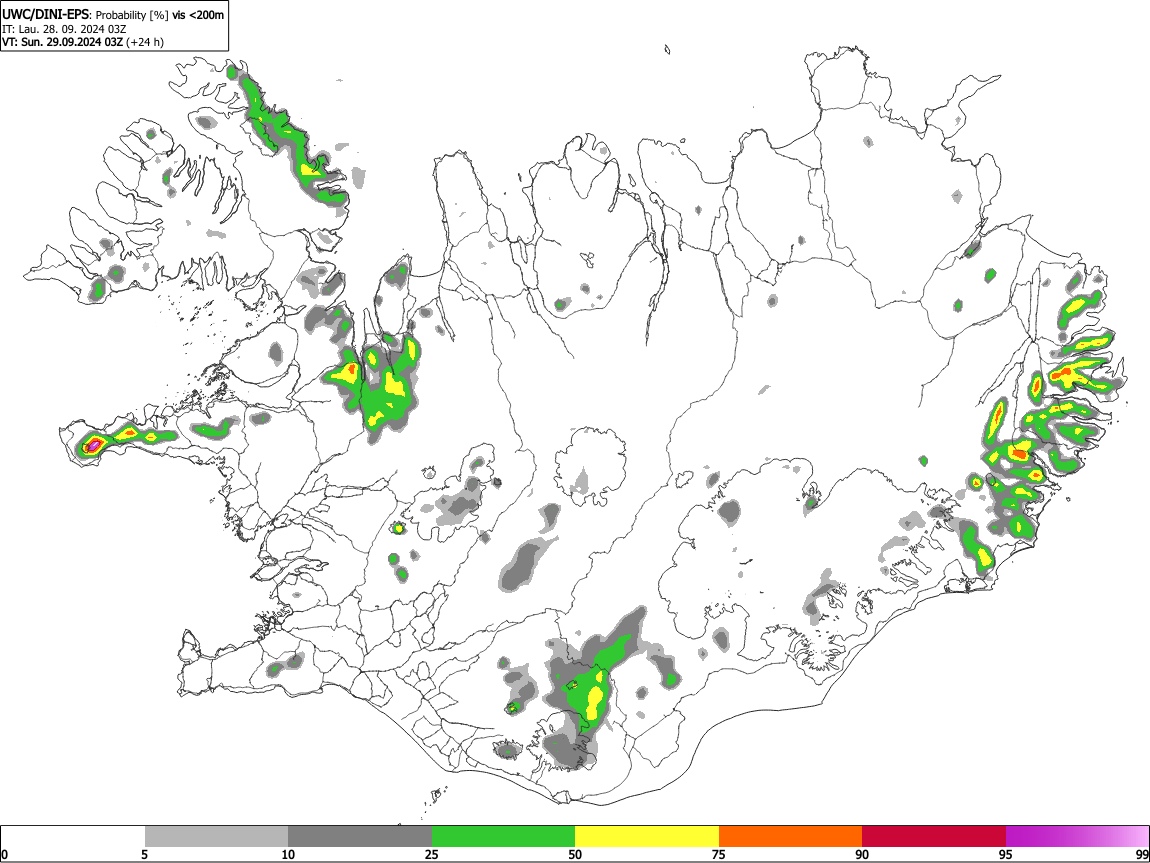Click the legend tick label '50'
Viewport: 1150px width, 863px height.
click(575, 854)
